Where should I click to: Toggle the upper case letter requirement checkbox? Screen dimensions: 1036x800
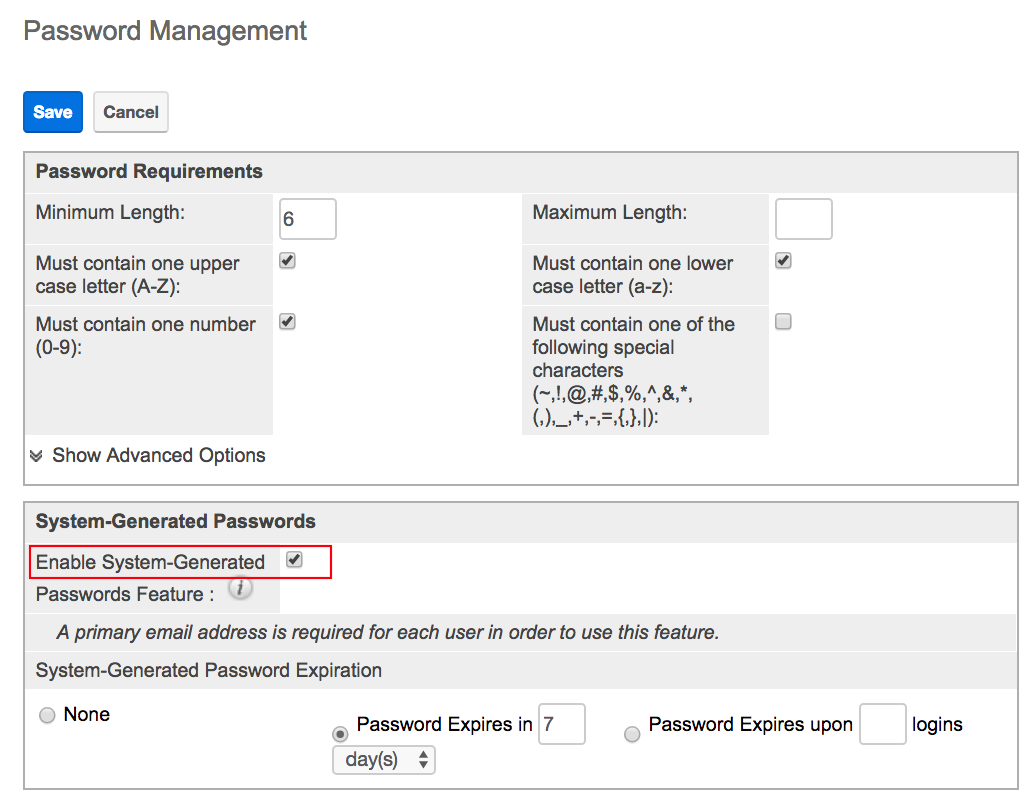coord(287,260)
